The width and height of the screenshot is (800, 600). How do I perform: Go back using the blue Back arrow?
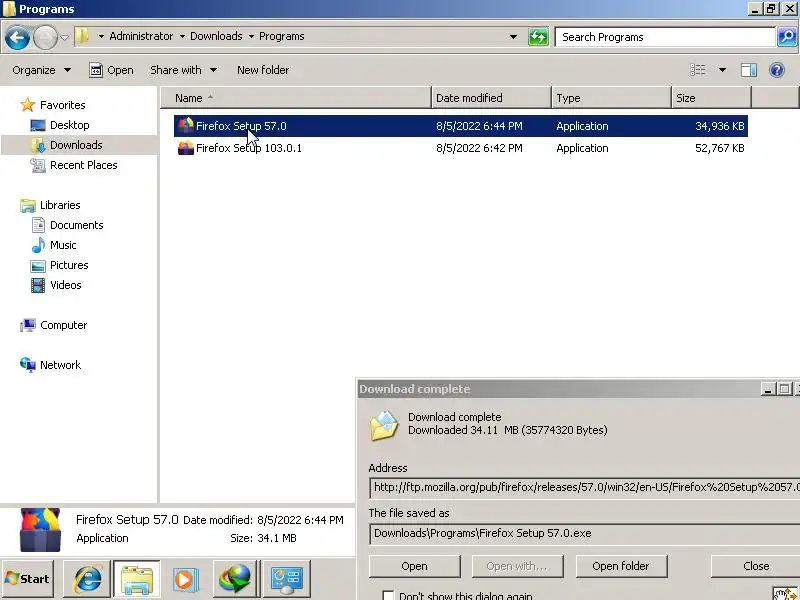[x=17, y=37]
